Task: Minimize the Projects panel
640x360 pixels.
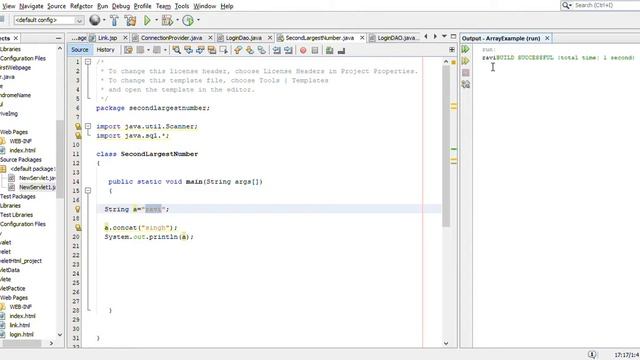Action: pyautogui.click(x=58, y=38)
